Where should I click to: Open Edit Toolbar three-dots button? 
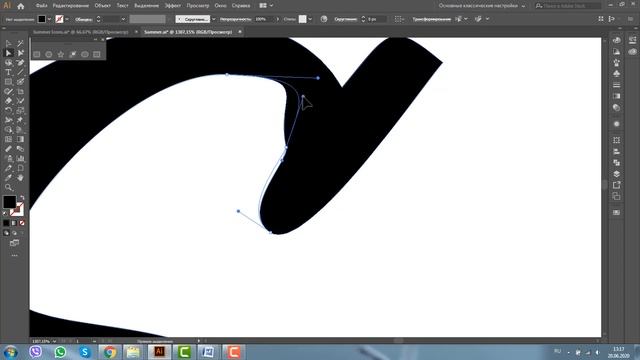15,256
